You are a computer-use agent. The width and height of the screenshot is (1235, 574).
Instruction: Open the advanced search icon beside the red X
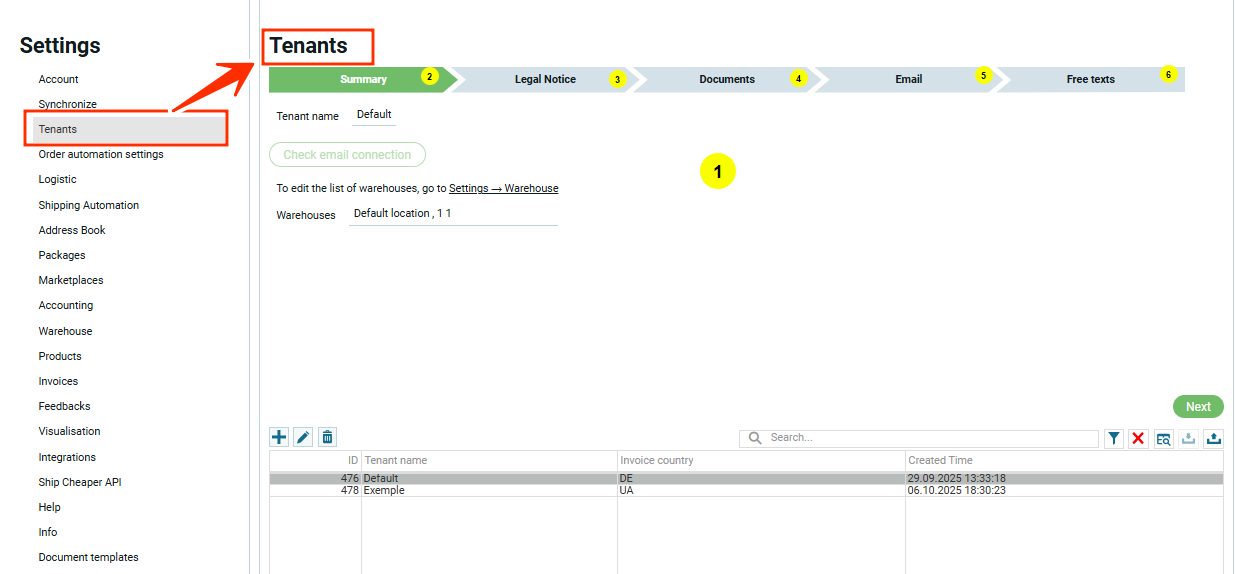click(x=1163, y=438)
